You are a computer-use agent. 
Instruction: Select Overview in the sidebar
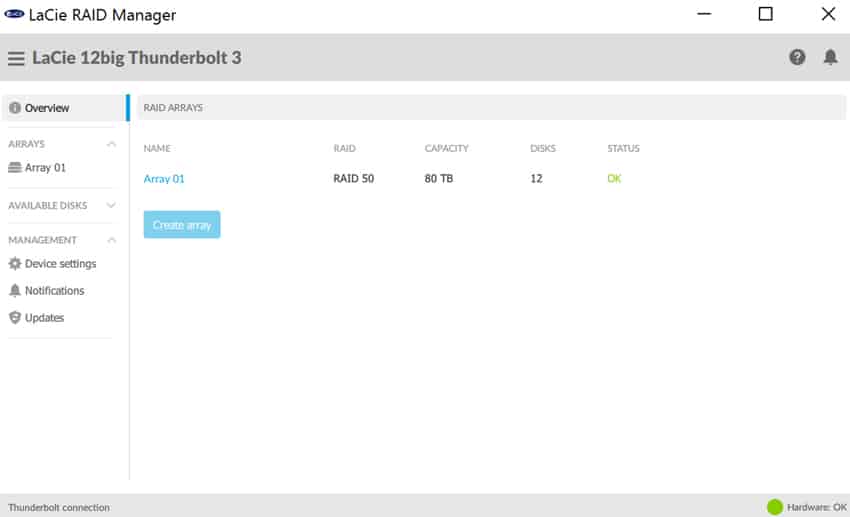coord(64,108)
